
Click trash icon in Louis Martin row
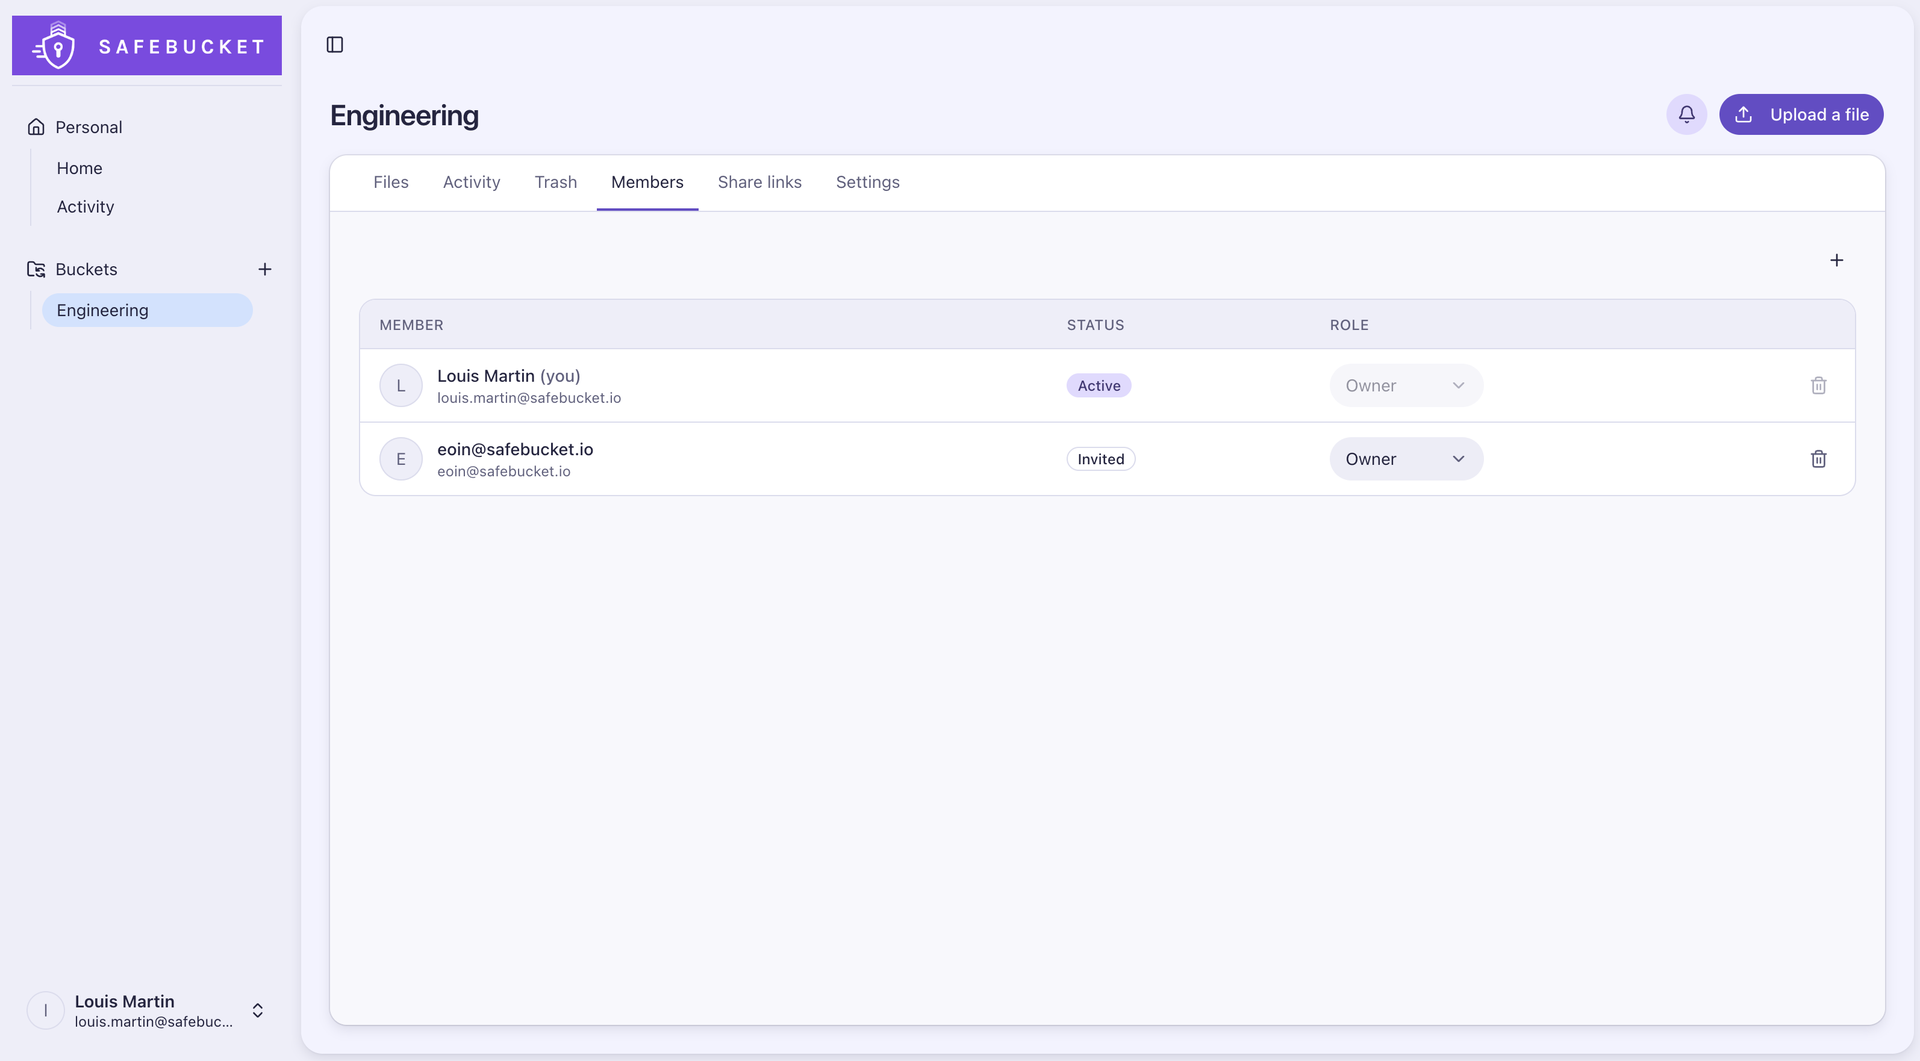coord(1818,385)
